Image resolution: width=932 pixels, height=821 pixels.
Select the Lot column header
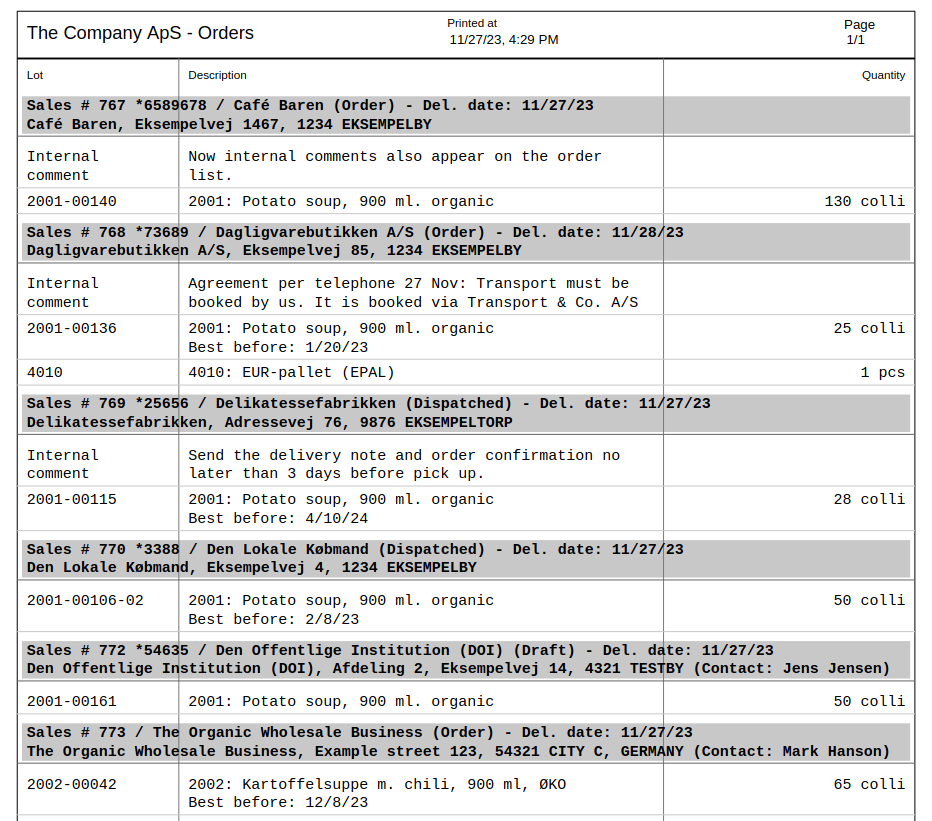point(35,75)
